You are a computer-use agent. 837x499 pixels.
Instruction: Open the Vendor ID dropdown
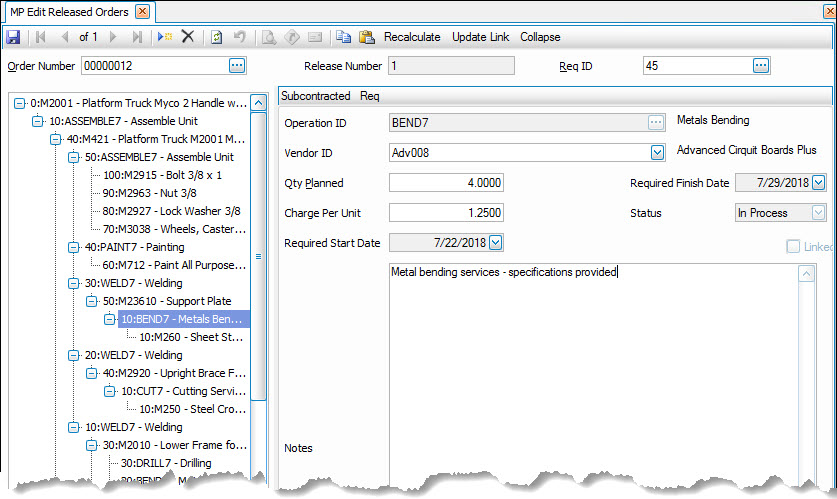(x=657, y=153)
